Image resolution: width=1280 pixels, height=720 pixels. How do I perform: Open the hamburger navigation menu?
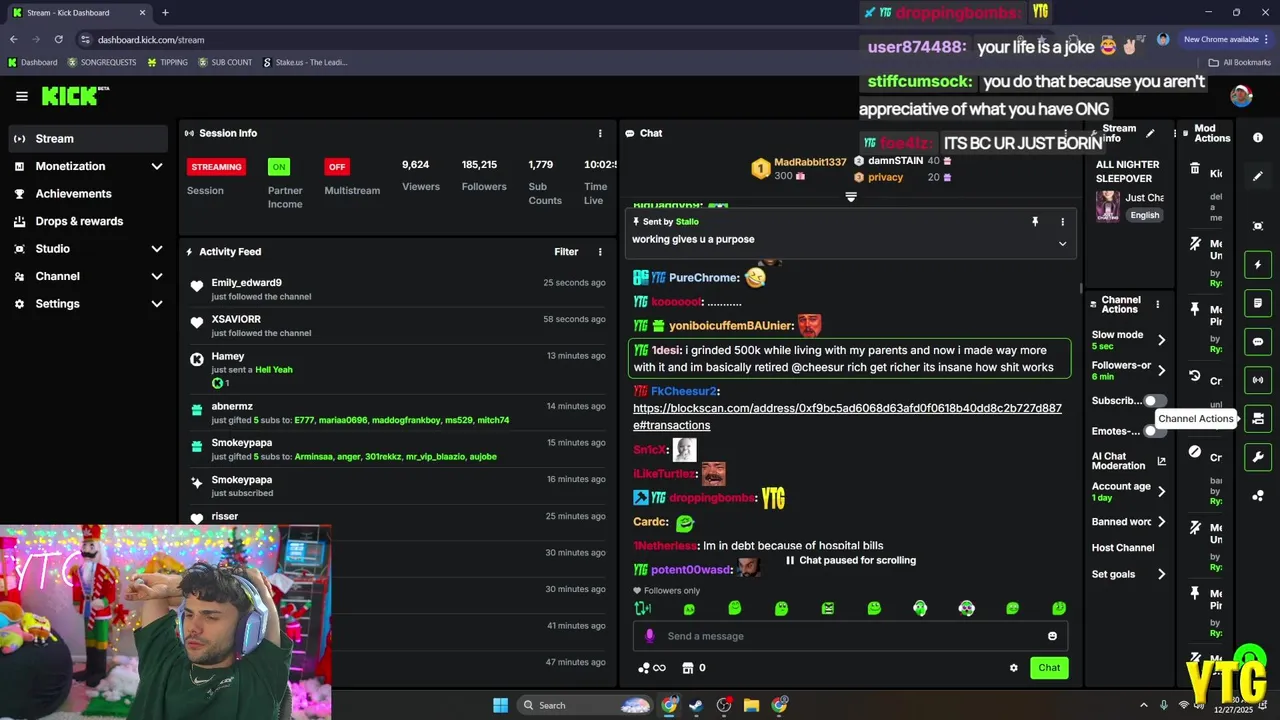22,96
